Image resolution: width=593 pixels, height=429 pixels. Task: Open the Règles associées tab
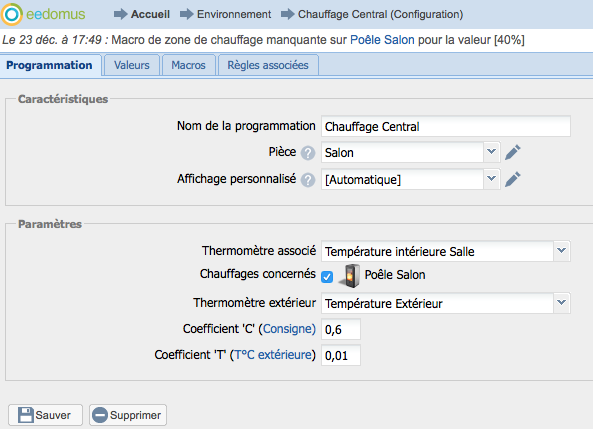pyautogui.click(x=268, y=65)
